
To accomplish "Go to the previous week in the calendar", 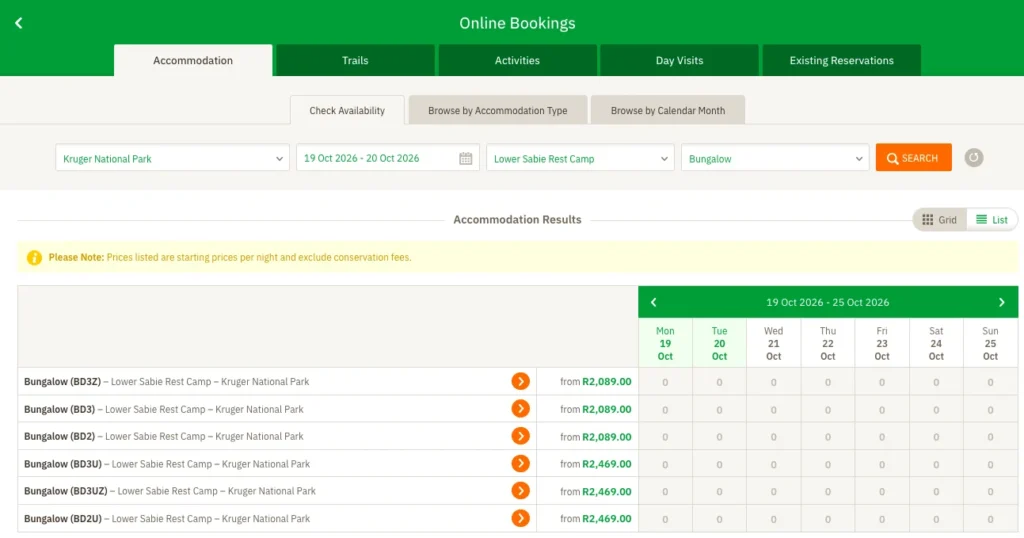I will tap(654, 302).
